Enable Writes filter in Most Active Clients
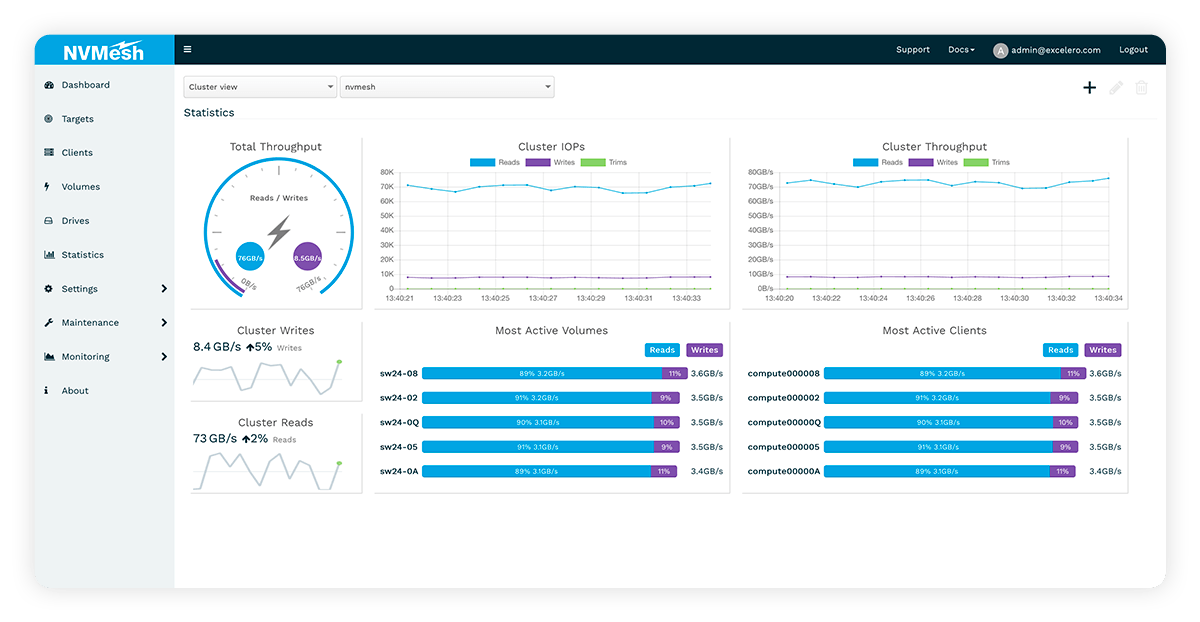The width and height of the screenshot is (1200, 622). [1102, 350]
